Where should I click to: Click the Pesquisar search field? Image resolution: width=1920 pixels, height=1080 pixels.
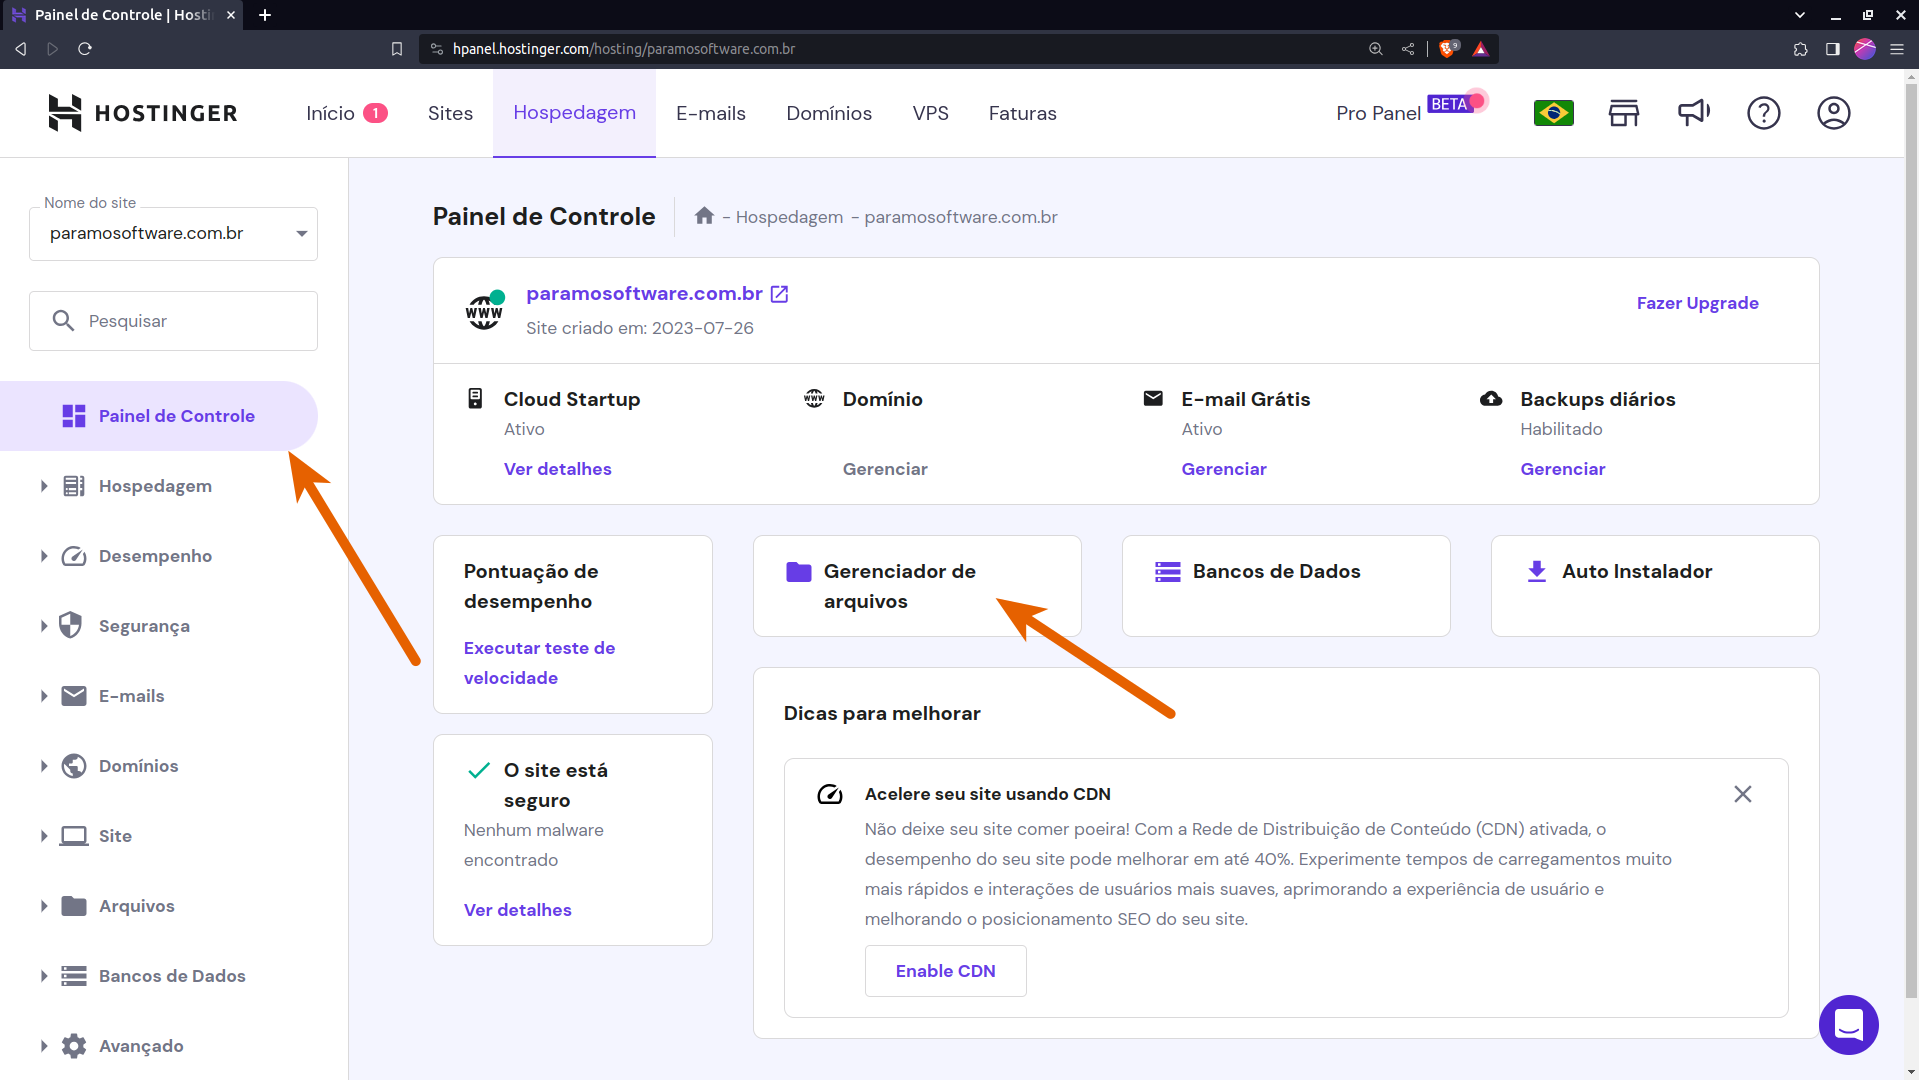pyautogui.click(x=173, y=321)
